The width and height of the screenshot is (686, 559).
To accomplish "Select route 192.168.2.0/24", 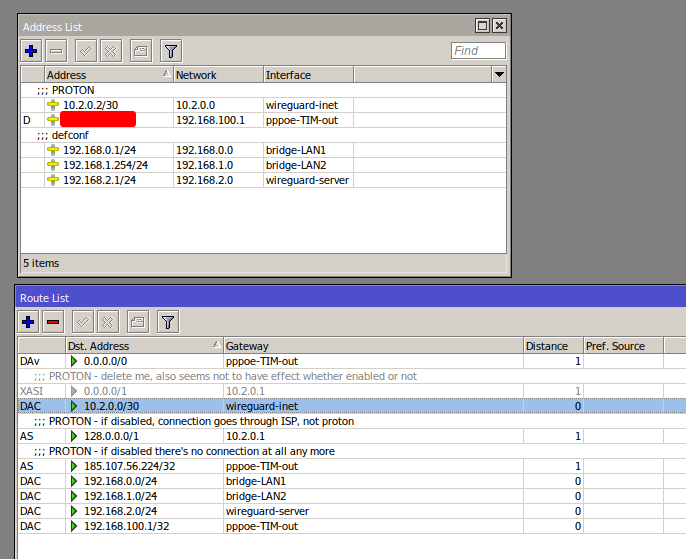I will (352, 511).
